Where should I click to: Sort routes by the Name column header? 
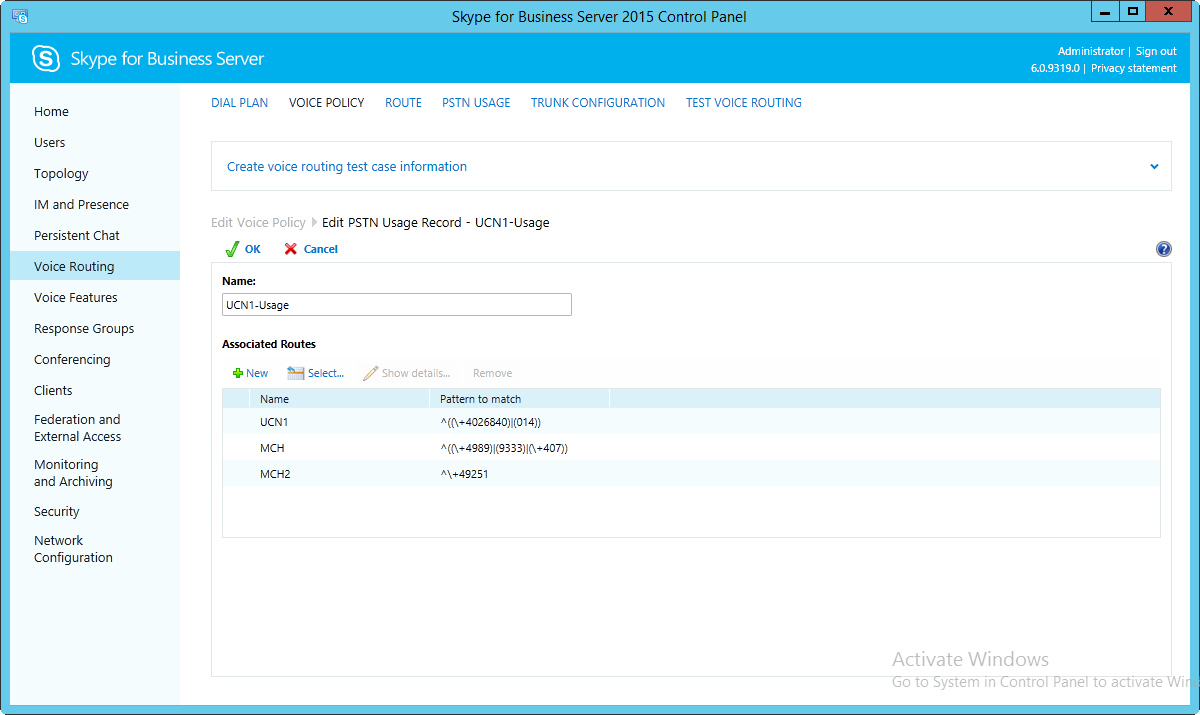[x=340, y=399]
